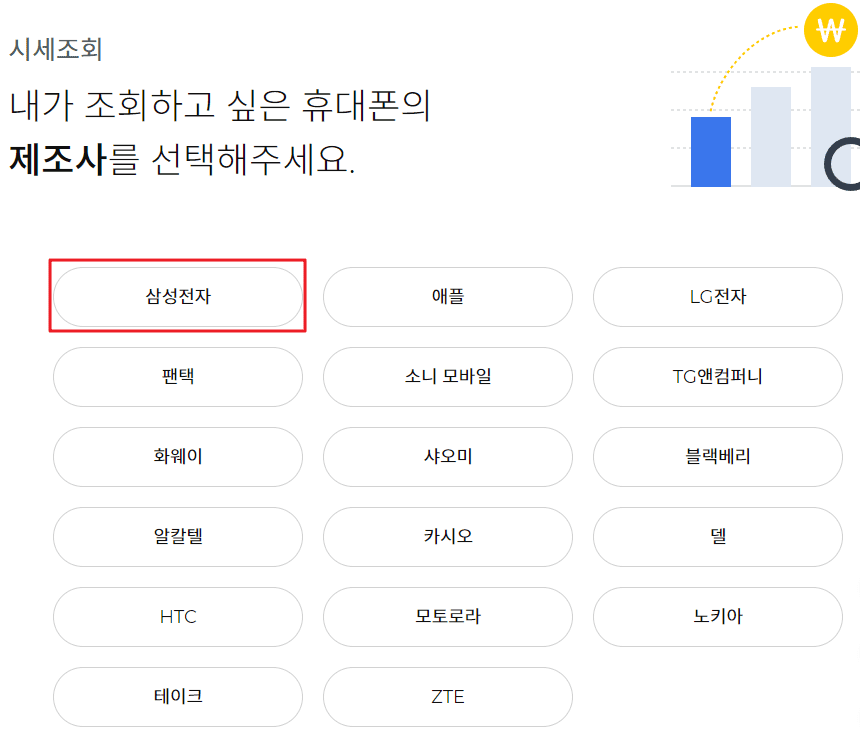Choose 소니 모바일 as your phone brand
860x742 pixels.
447,377
